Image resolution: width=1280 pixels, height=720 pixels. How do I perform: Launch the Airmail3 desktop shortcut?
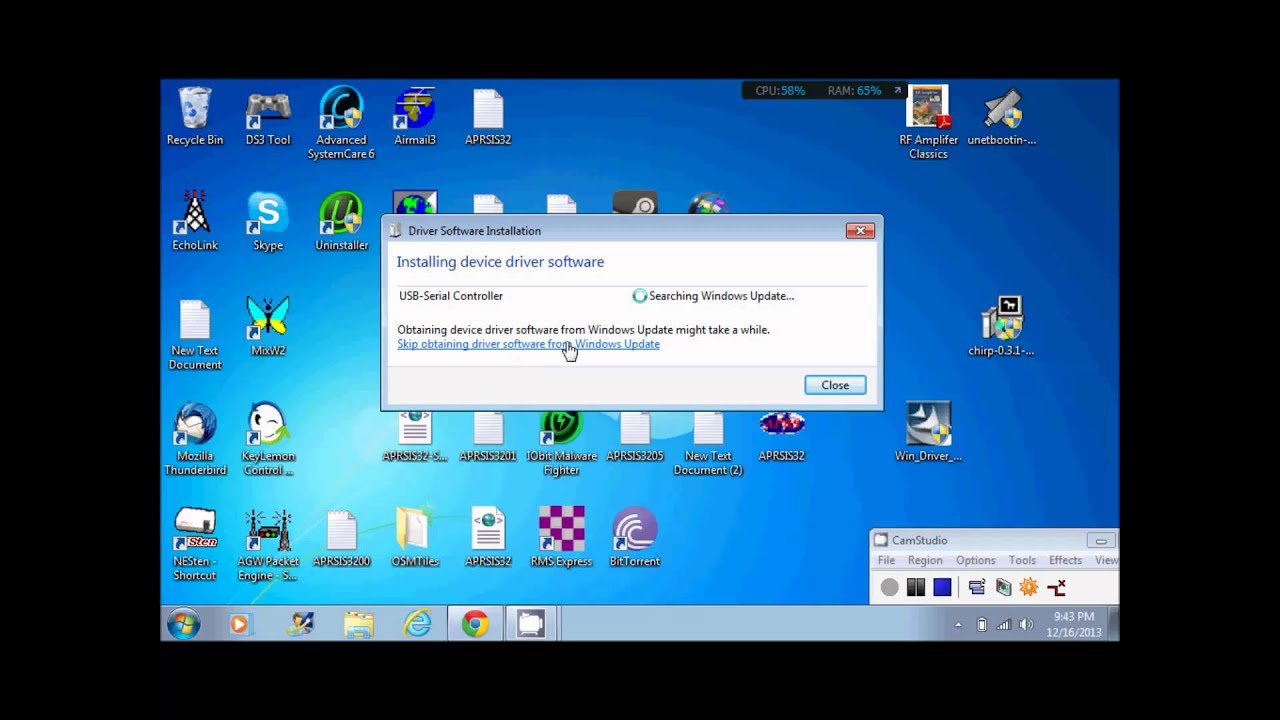click(x=415, y=117)
